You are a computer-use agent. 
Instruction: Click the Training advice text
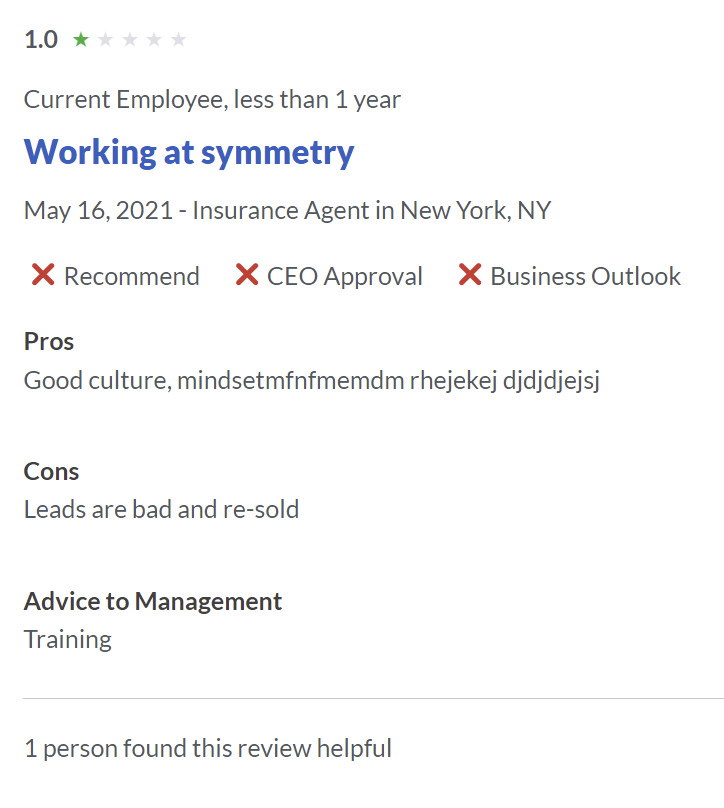coord(68,641)
